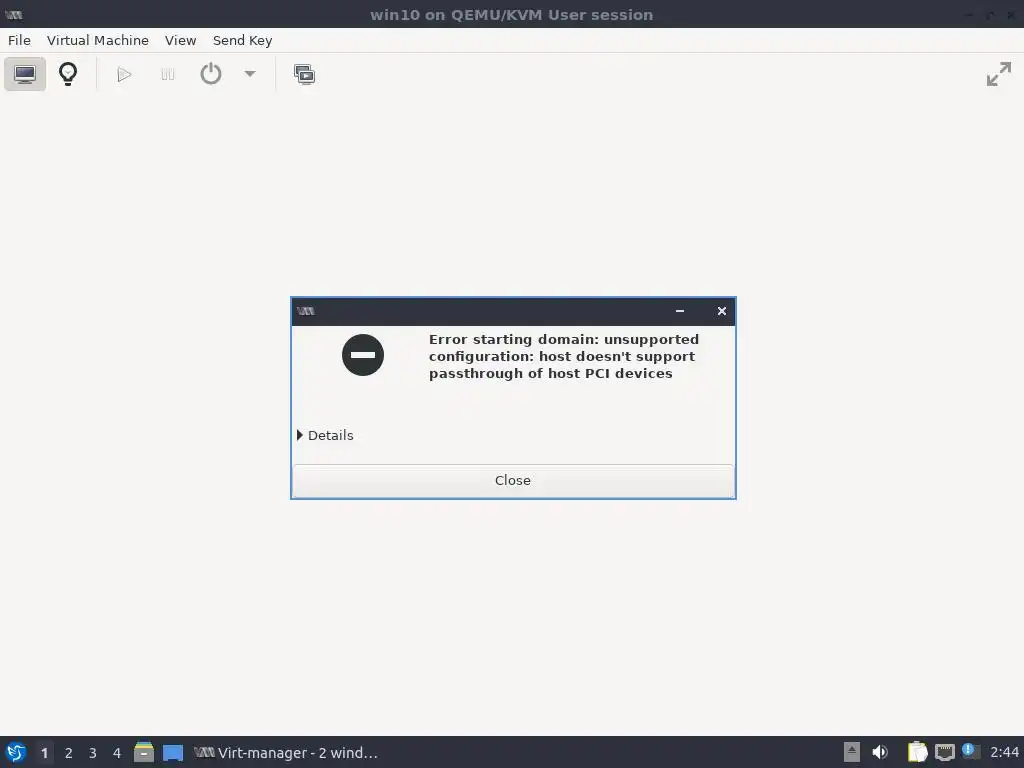
Task: Show the graphical console view
Action: [x=25, y=74]
